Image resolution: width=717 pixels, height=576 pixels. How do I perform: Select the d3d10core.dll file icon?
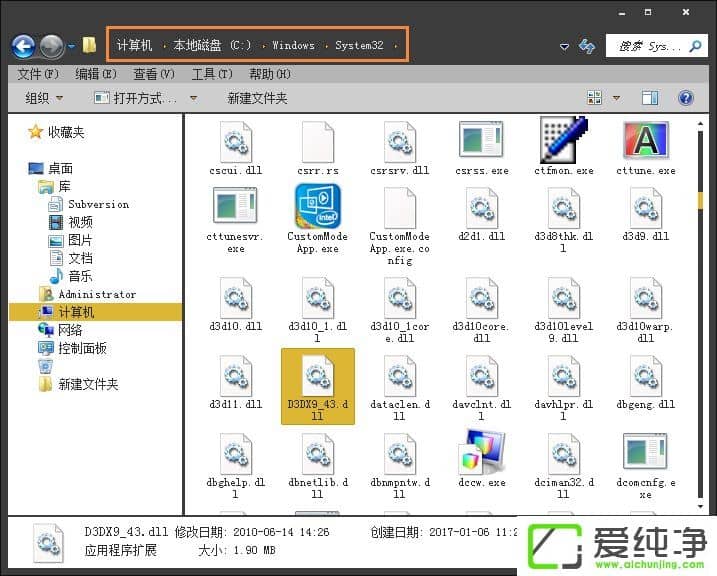tap(482, 298)
